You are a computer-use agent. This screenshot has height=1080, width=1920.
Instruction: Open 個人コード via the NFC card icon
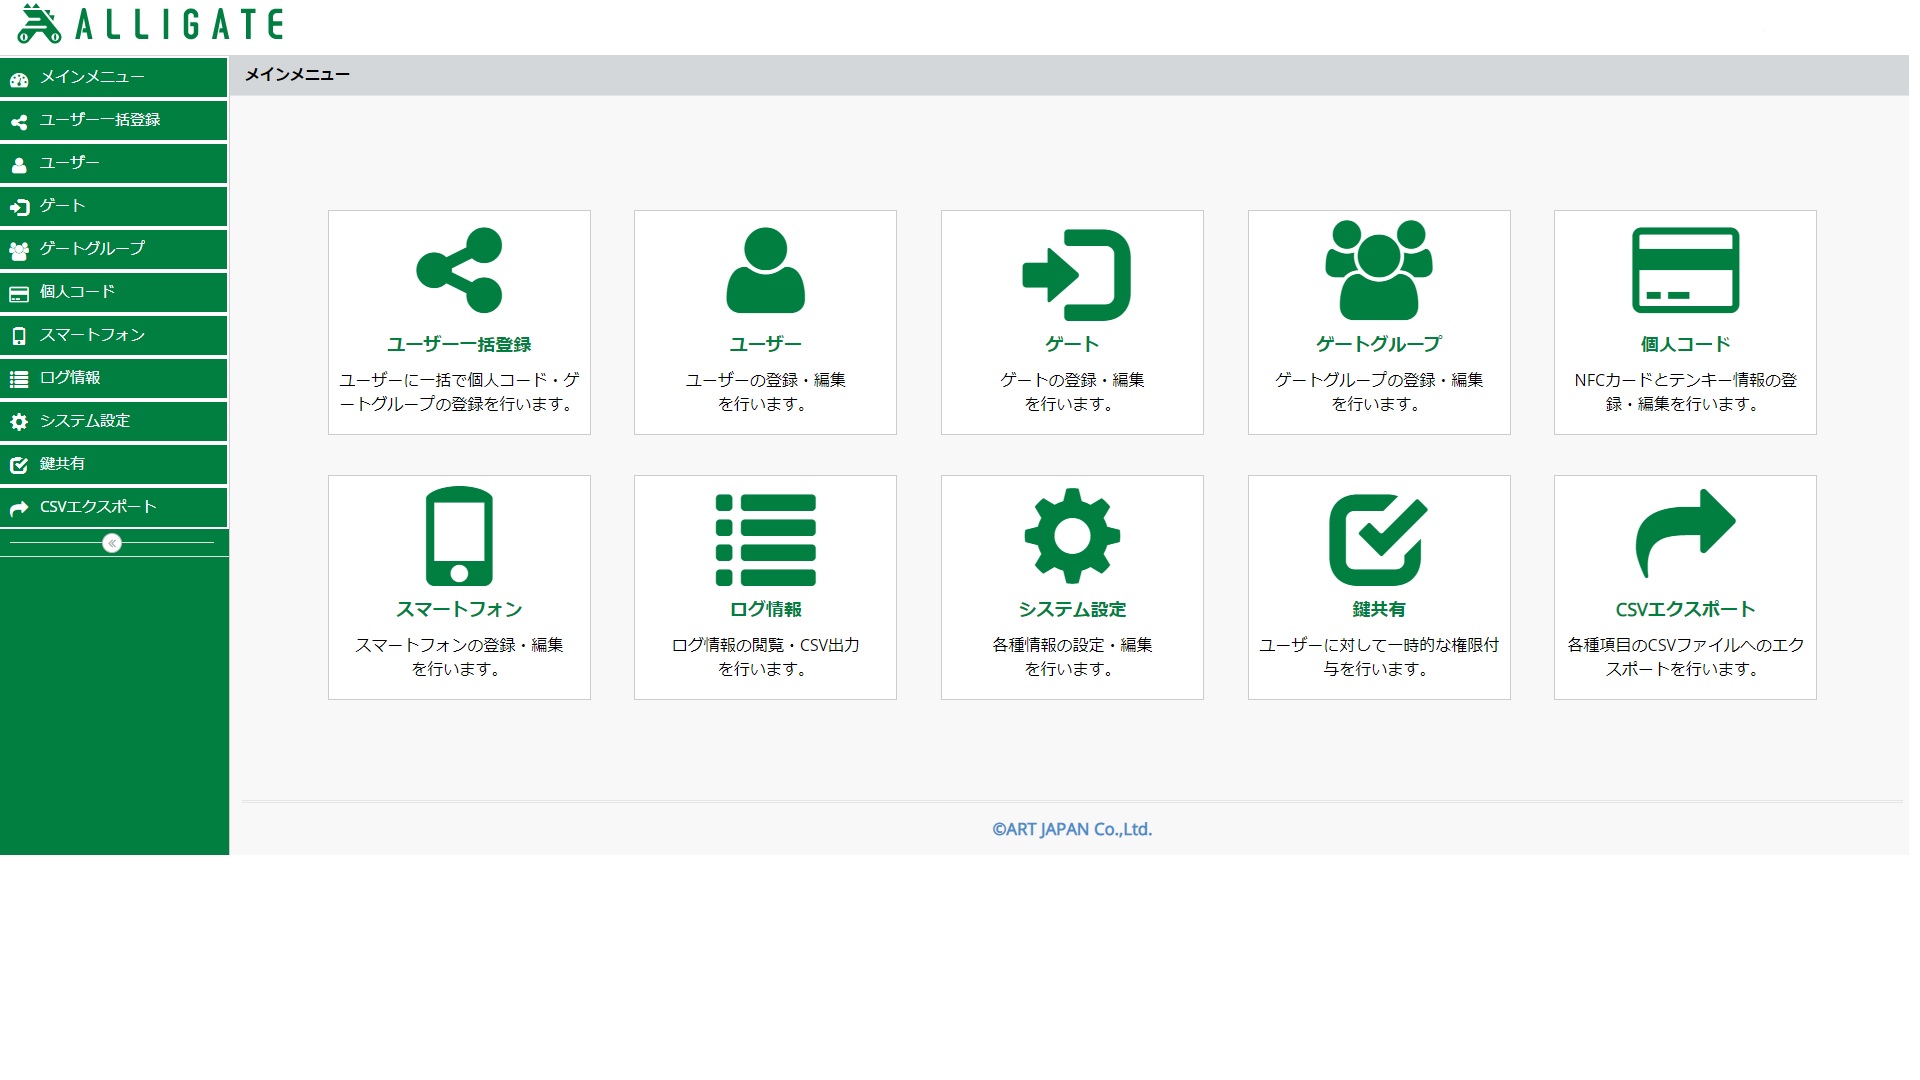pyautogui.click(x=1685, y=268)
